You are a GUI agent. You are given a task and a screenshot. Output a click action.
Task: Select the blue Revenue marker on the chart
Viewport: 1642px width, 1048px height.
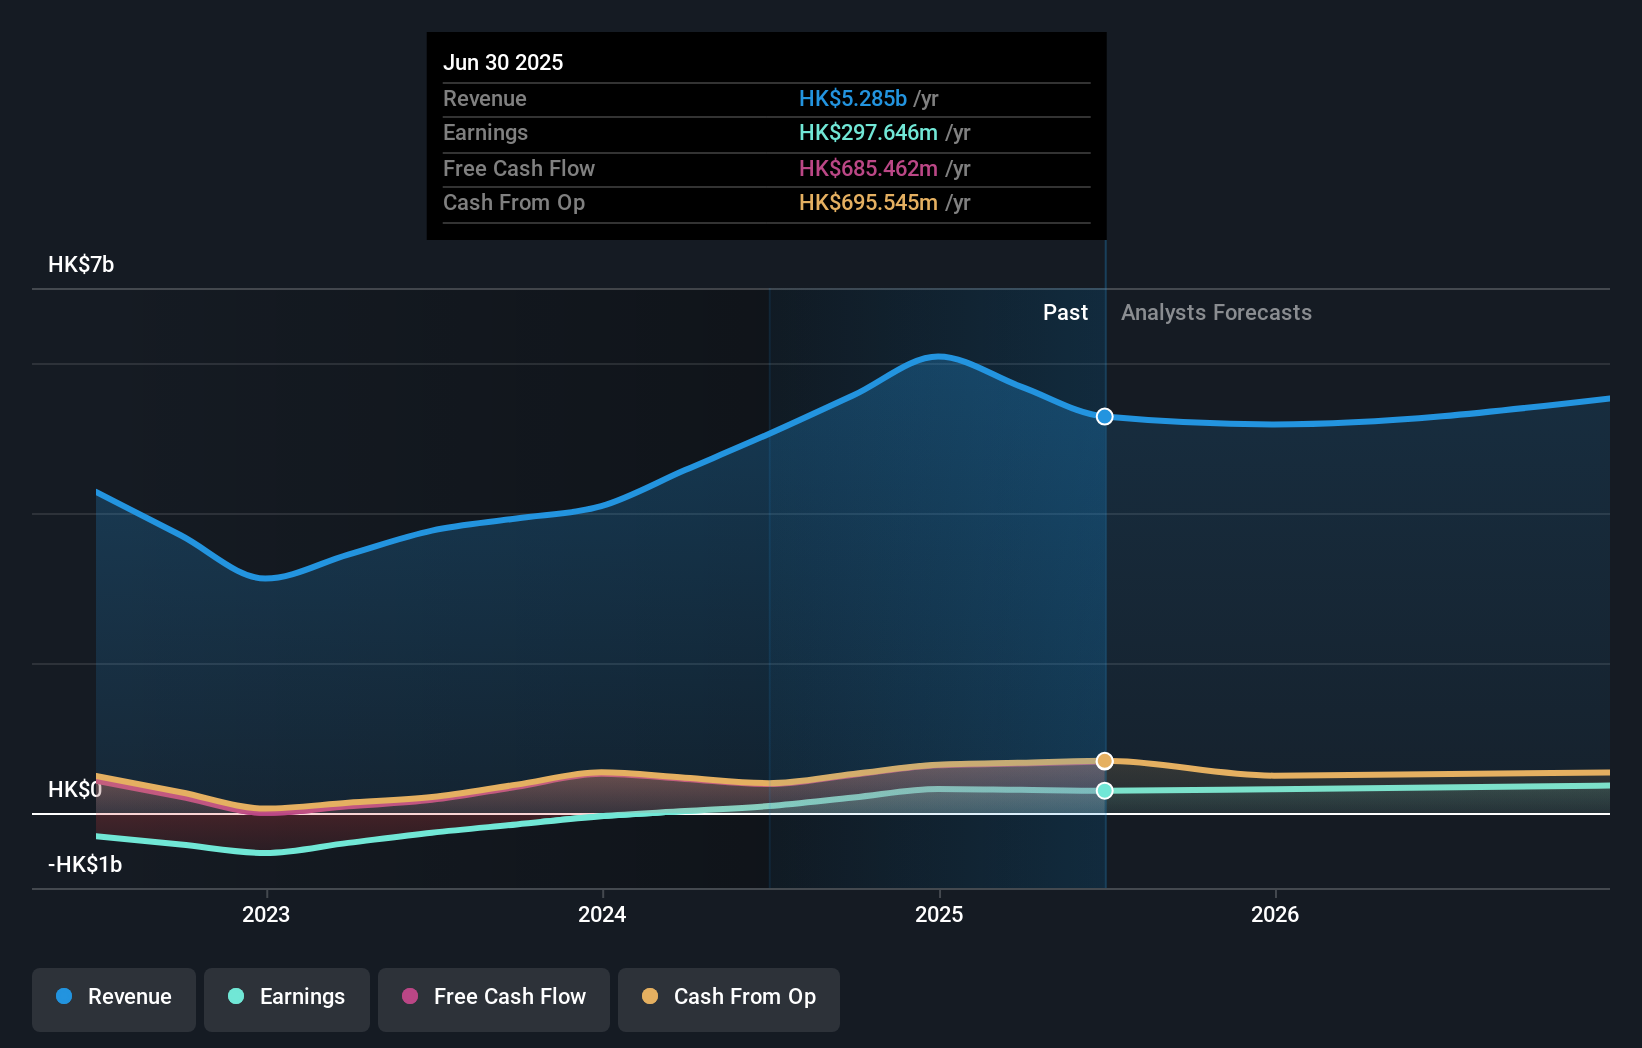coord(1104,417)
